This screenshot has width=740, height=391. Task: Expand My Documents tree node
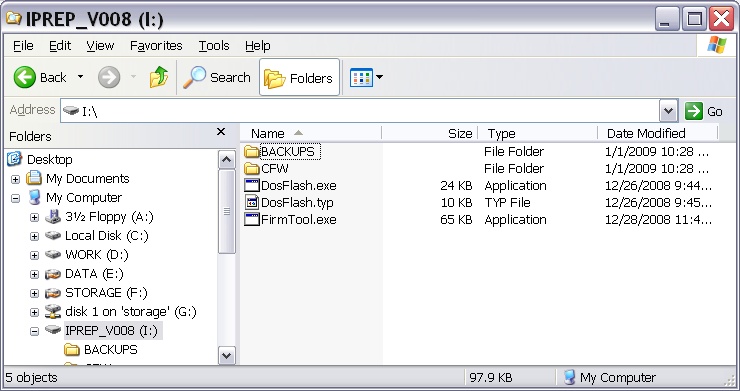pos(16,179)
